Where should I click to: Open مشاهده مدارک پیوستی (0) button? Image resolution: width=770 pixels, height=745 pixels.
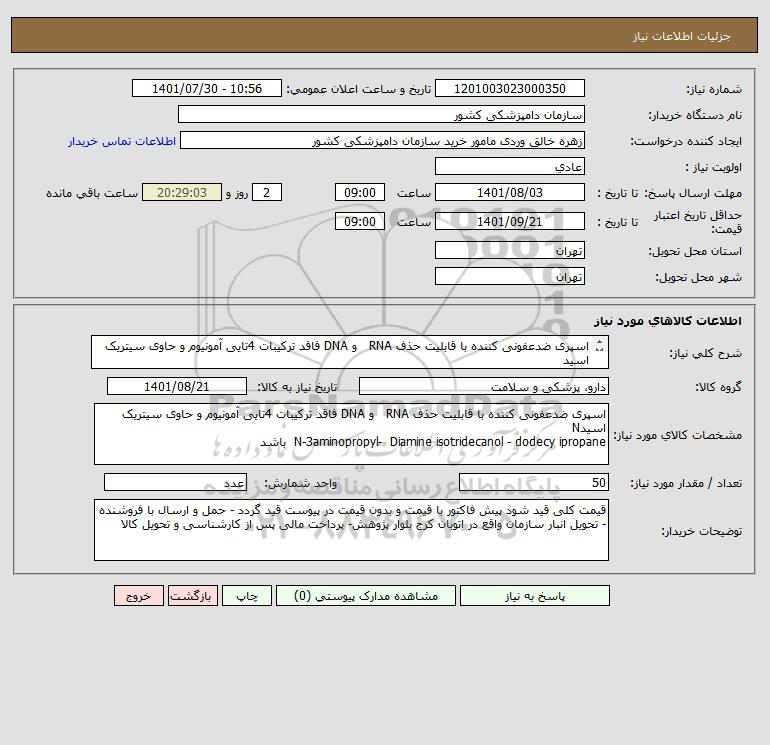(366, 596)
